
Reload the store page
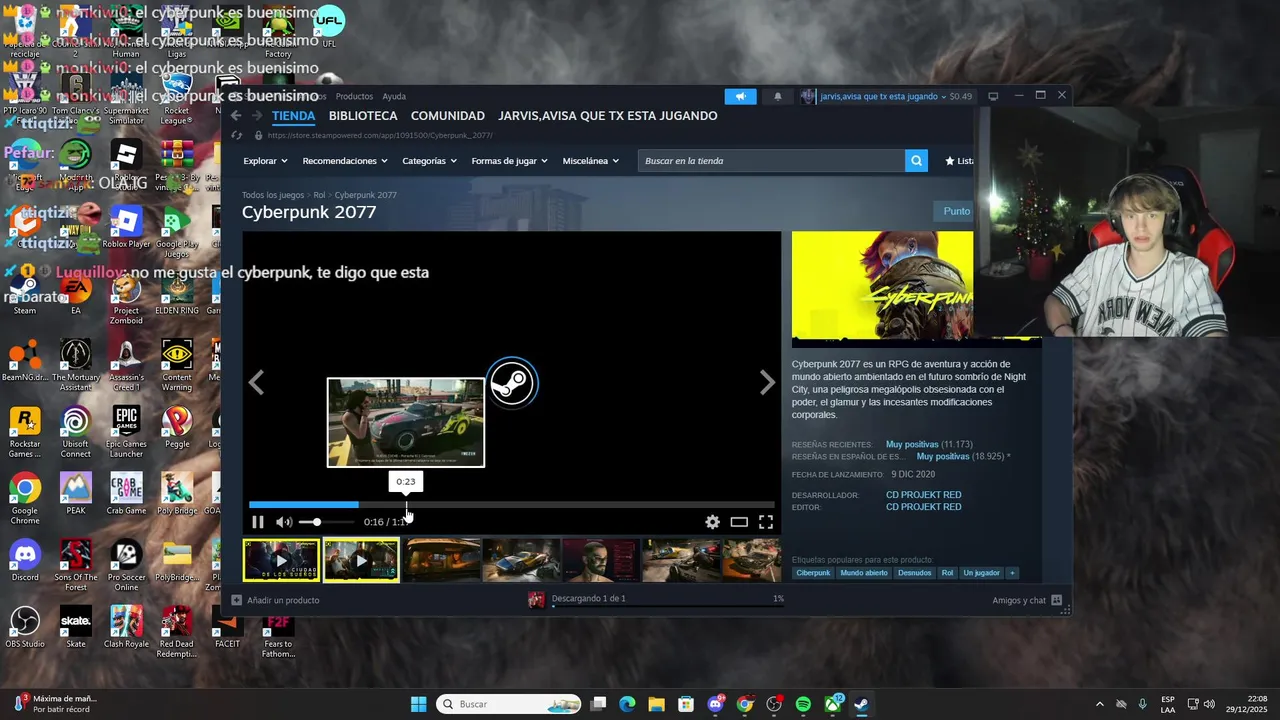coord(236,135)
